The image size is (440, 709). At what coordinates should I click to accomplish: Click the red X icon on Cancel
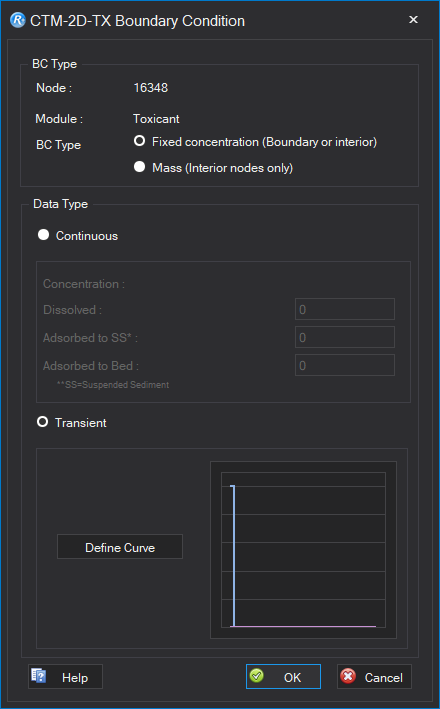click(348, 676)
